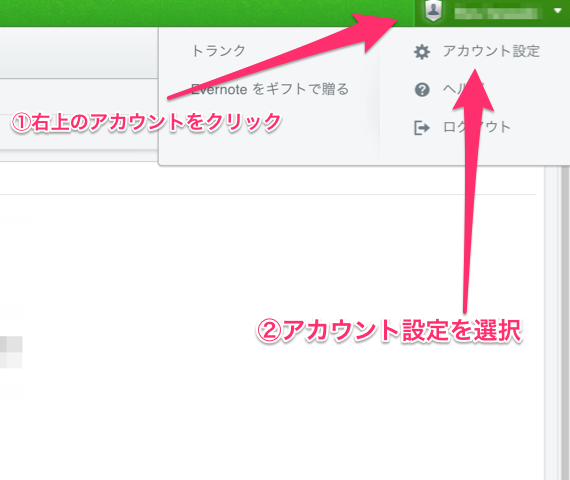Click the account avatar icon
Screen dimensions: 570x480
coord(433,10)
